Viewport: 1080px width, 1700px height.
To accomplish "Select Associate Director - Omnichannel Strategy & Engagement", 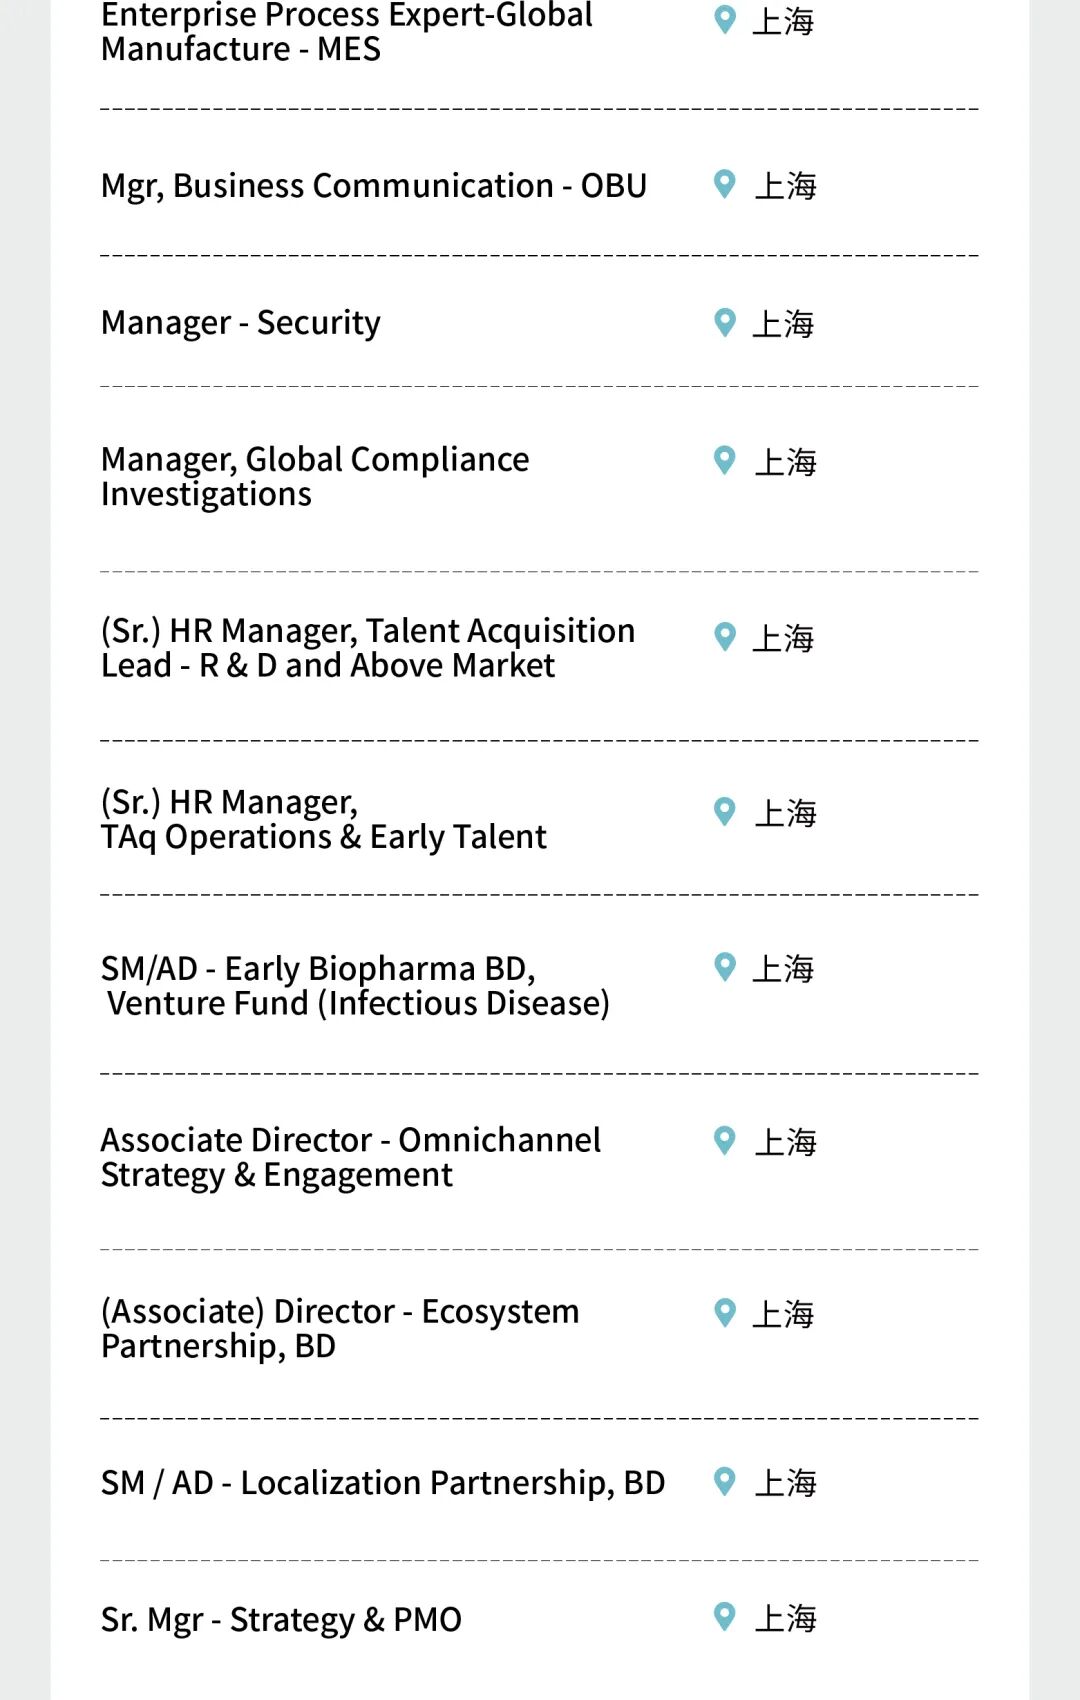I will click(351, 1158).
